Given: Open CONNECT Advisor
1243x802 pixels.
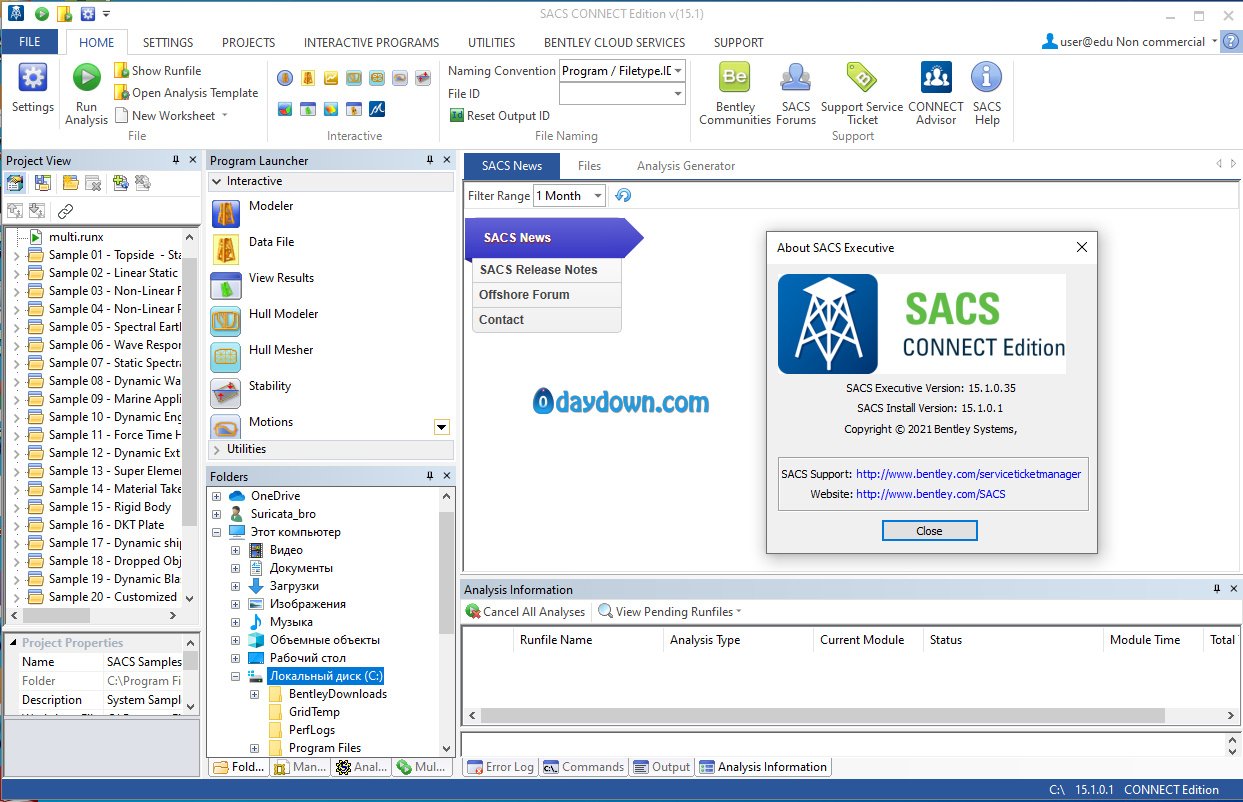Looking at the screenshot, I should coord(936,93).
